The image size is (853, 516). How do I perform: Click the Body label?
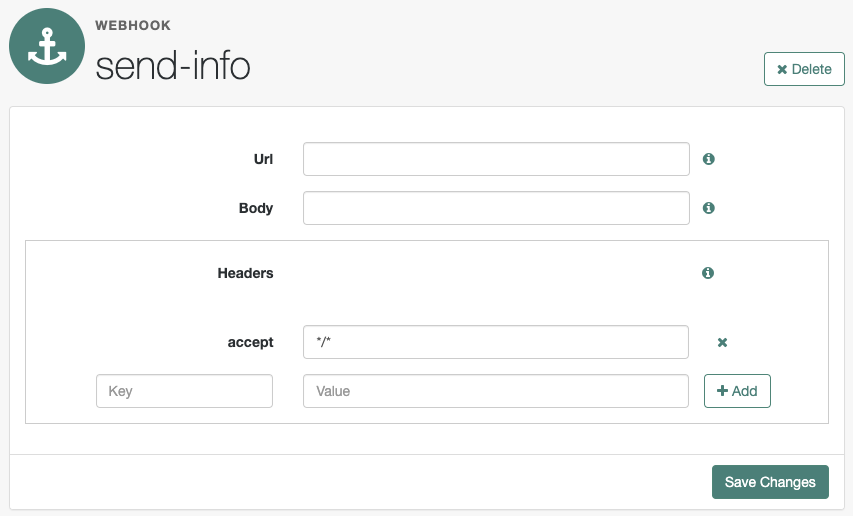point(256,208)
